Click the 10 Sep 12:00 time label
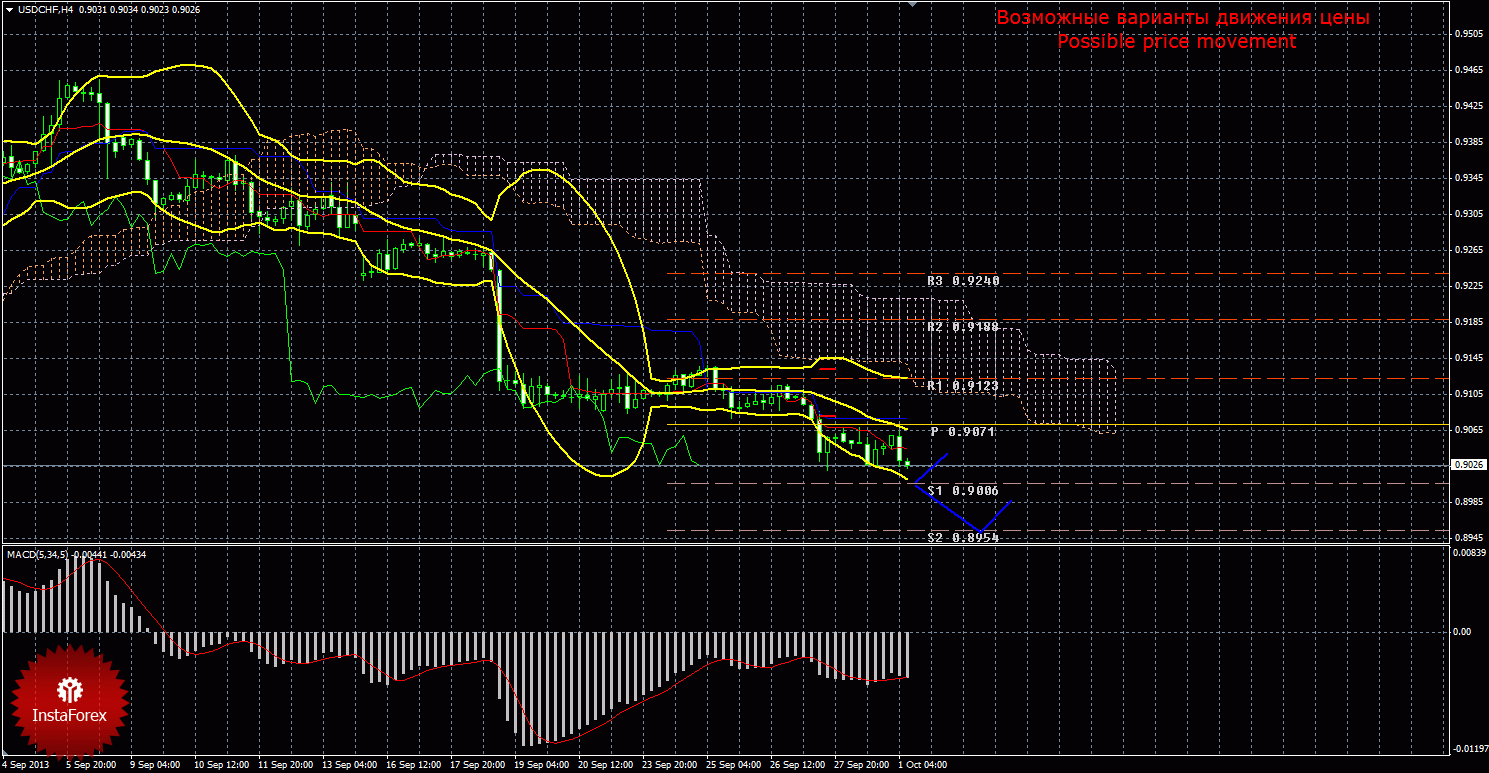Viewport: 1489px width, 773px height. pos(220,765)
